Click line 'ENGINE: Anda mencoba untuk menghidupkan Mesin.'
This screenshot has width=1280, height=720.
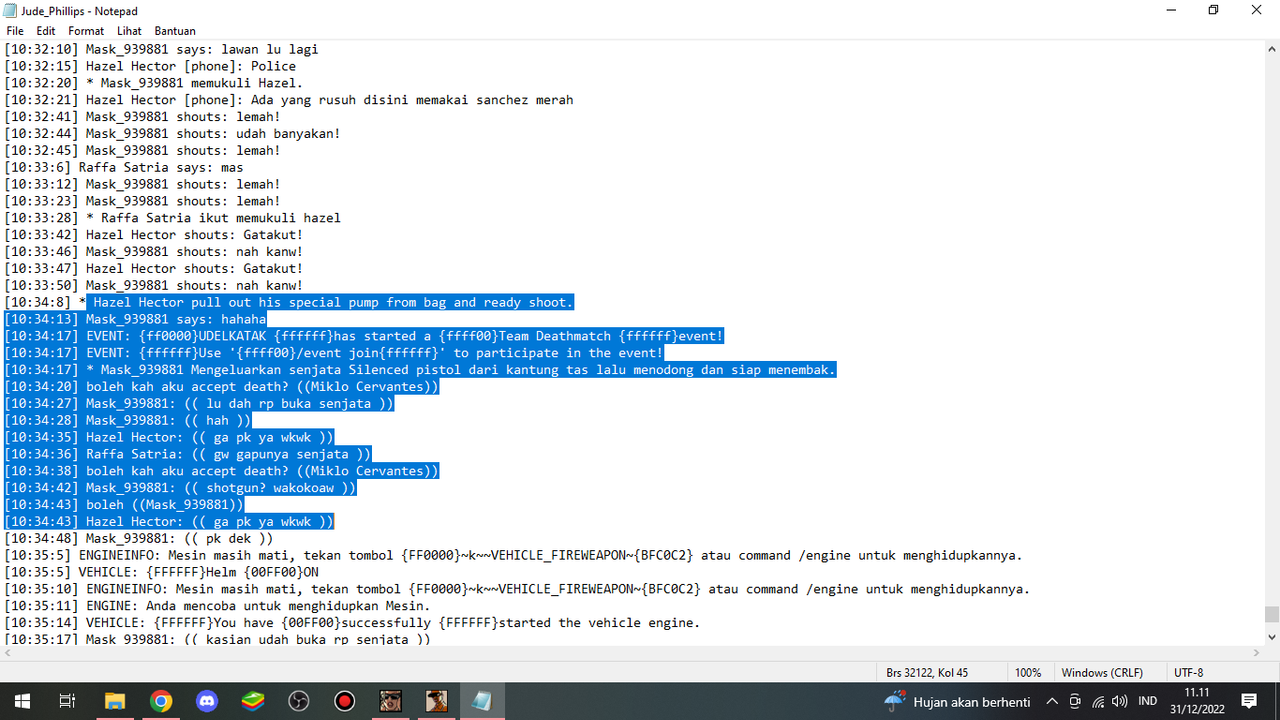217,606
